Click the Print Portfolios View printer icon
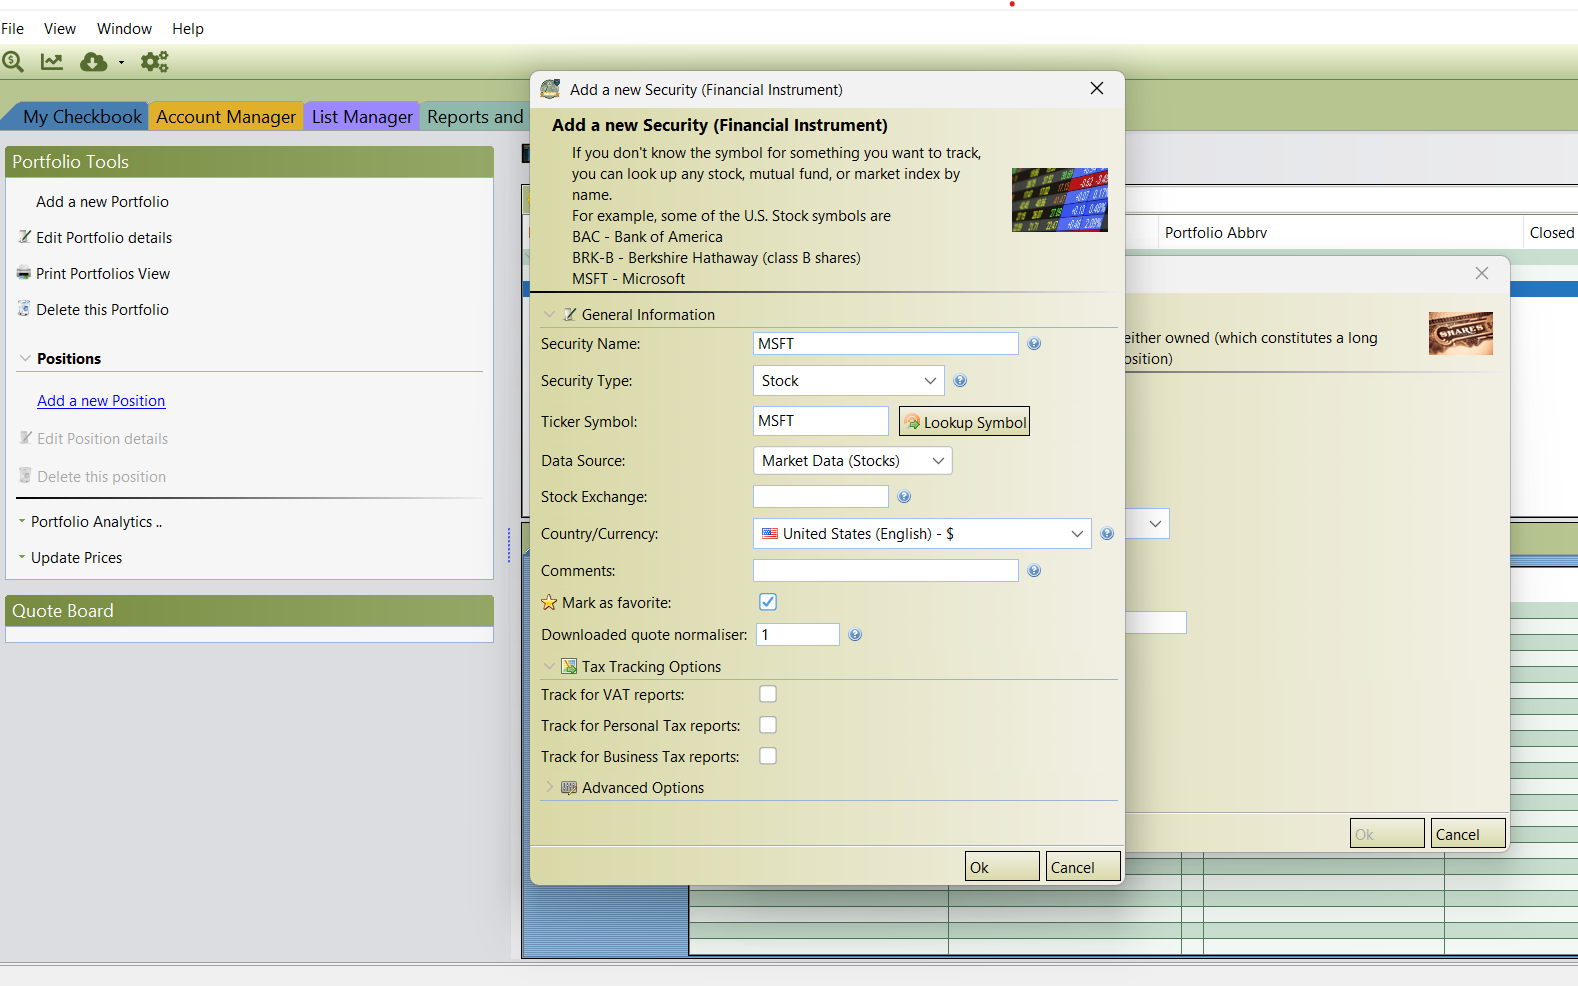 pos(24,273)
